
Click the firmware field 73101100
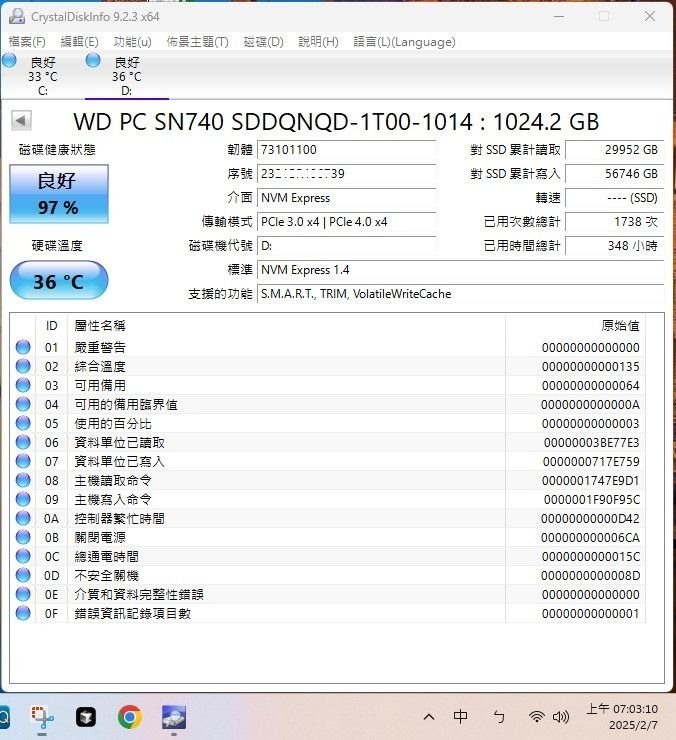pyautogui.click(x=346, y=150)
